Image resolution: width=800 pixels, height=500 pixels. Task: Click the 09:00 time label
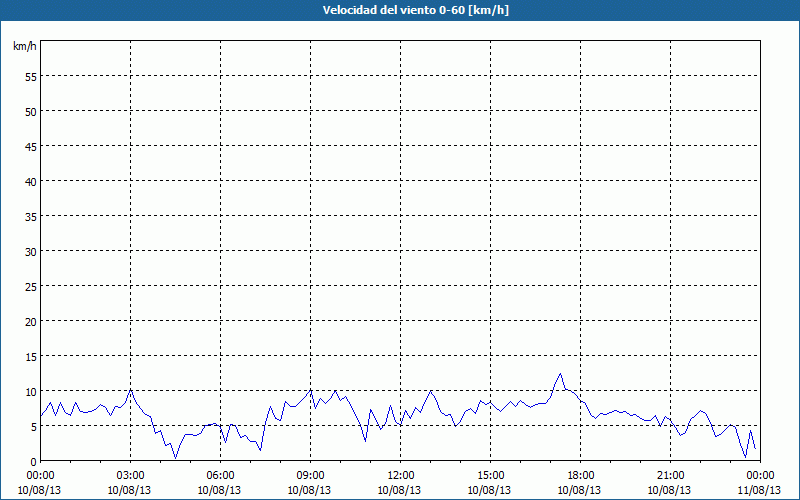coord(310,476)
